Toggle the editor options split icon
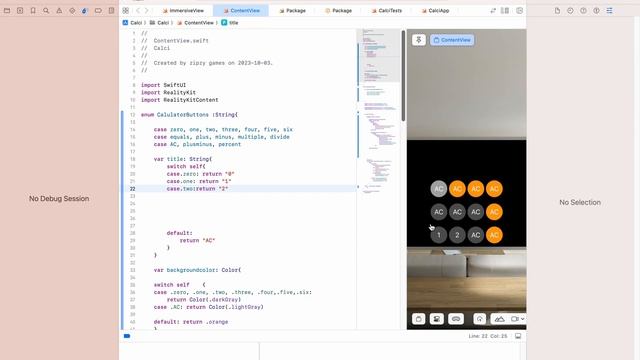This screenshot has width=640, height=360. [505, 11]
